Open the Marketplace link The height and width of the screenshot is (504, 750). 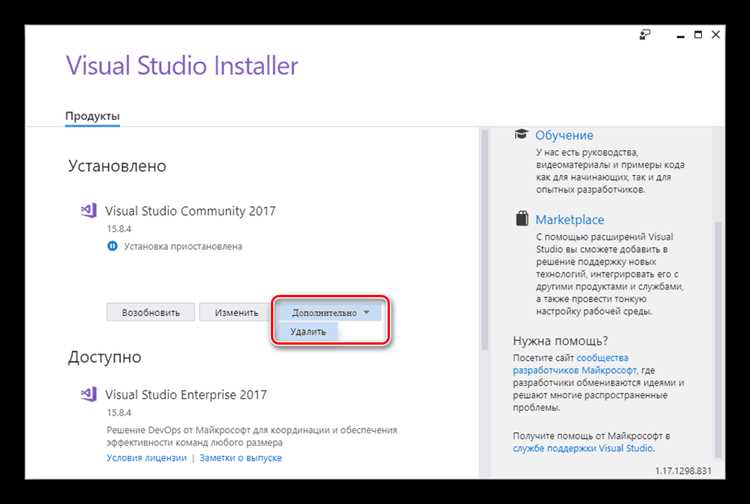(x=569, y=219)
